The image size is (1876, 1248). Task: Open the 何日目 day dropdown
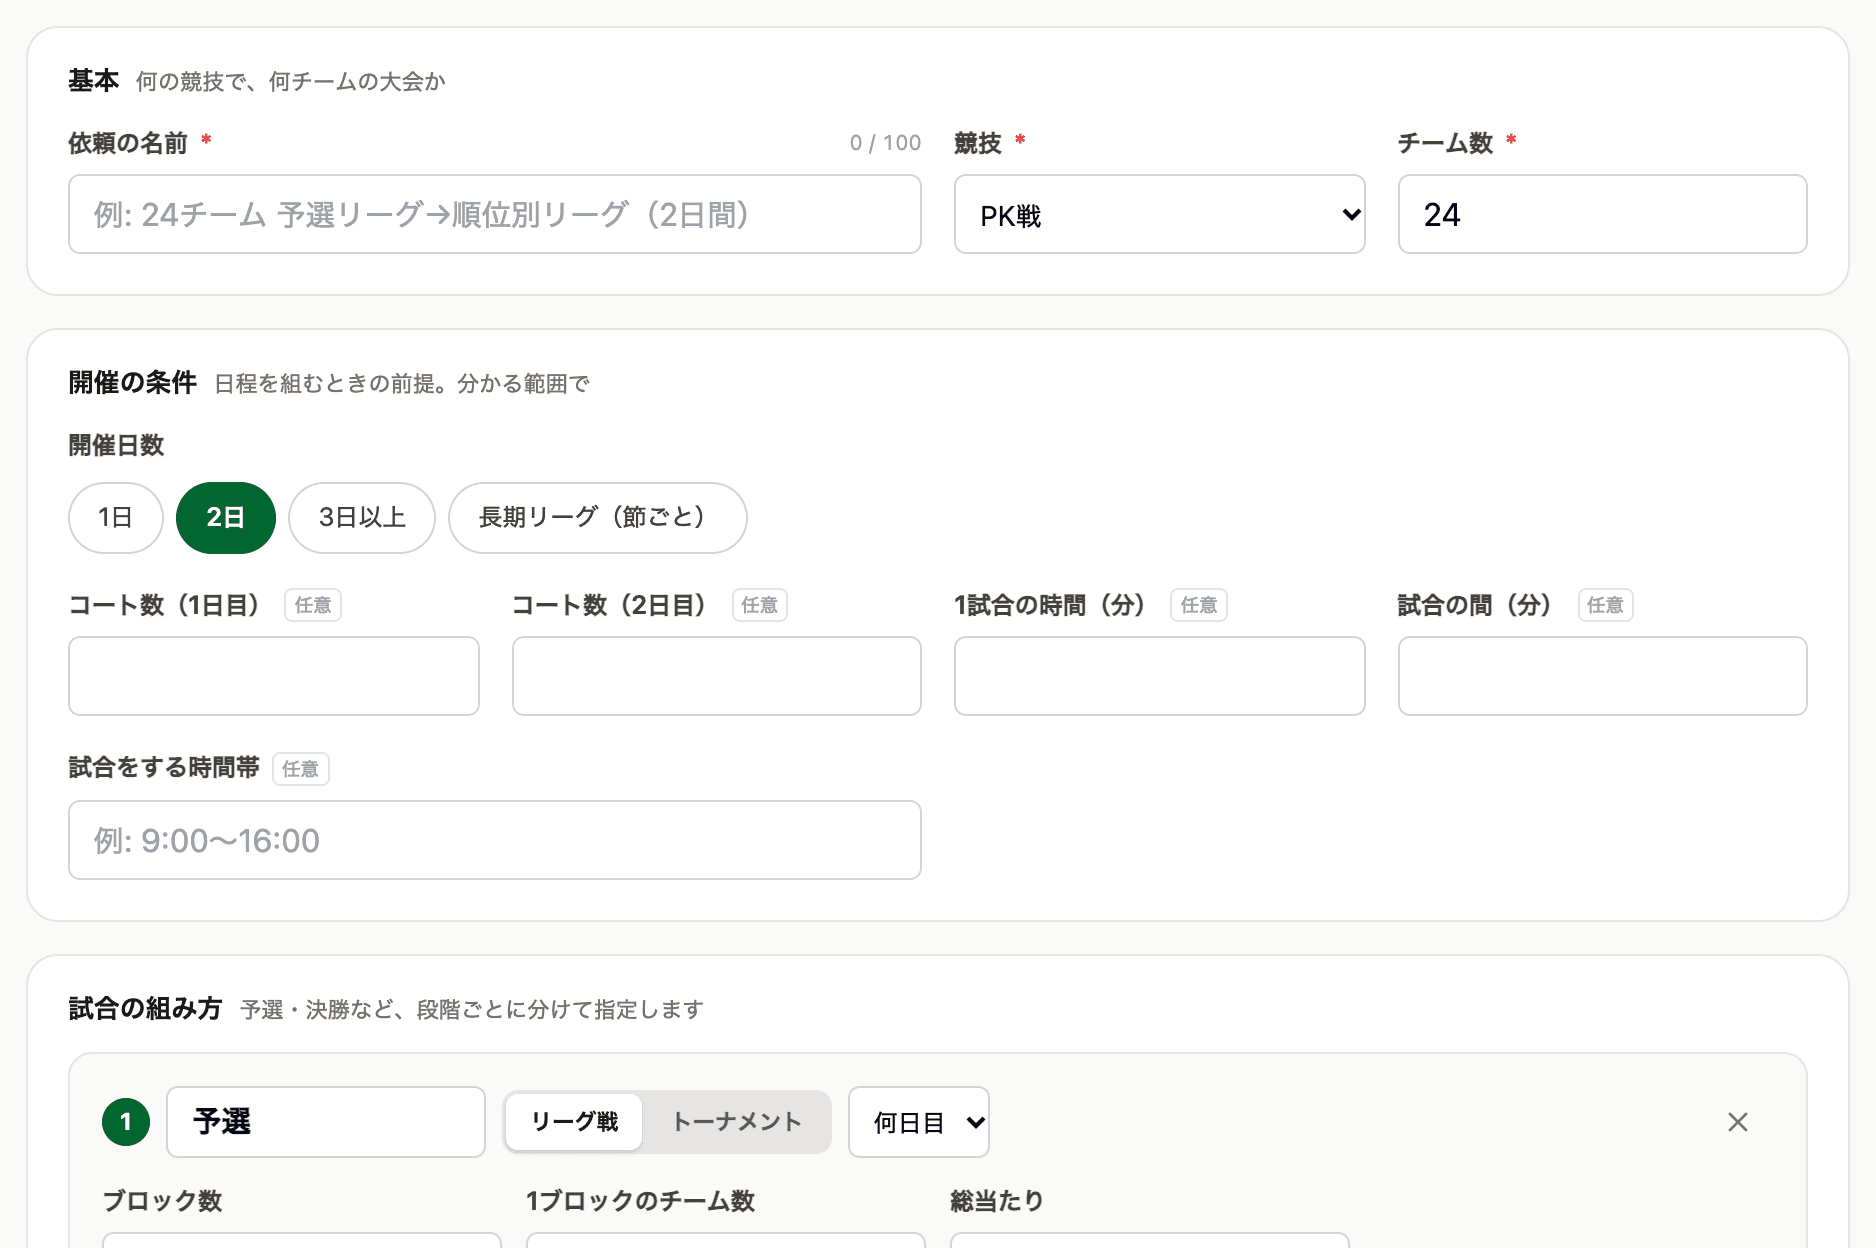(919, 1122)
